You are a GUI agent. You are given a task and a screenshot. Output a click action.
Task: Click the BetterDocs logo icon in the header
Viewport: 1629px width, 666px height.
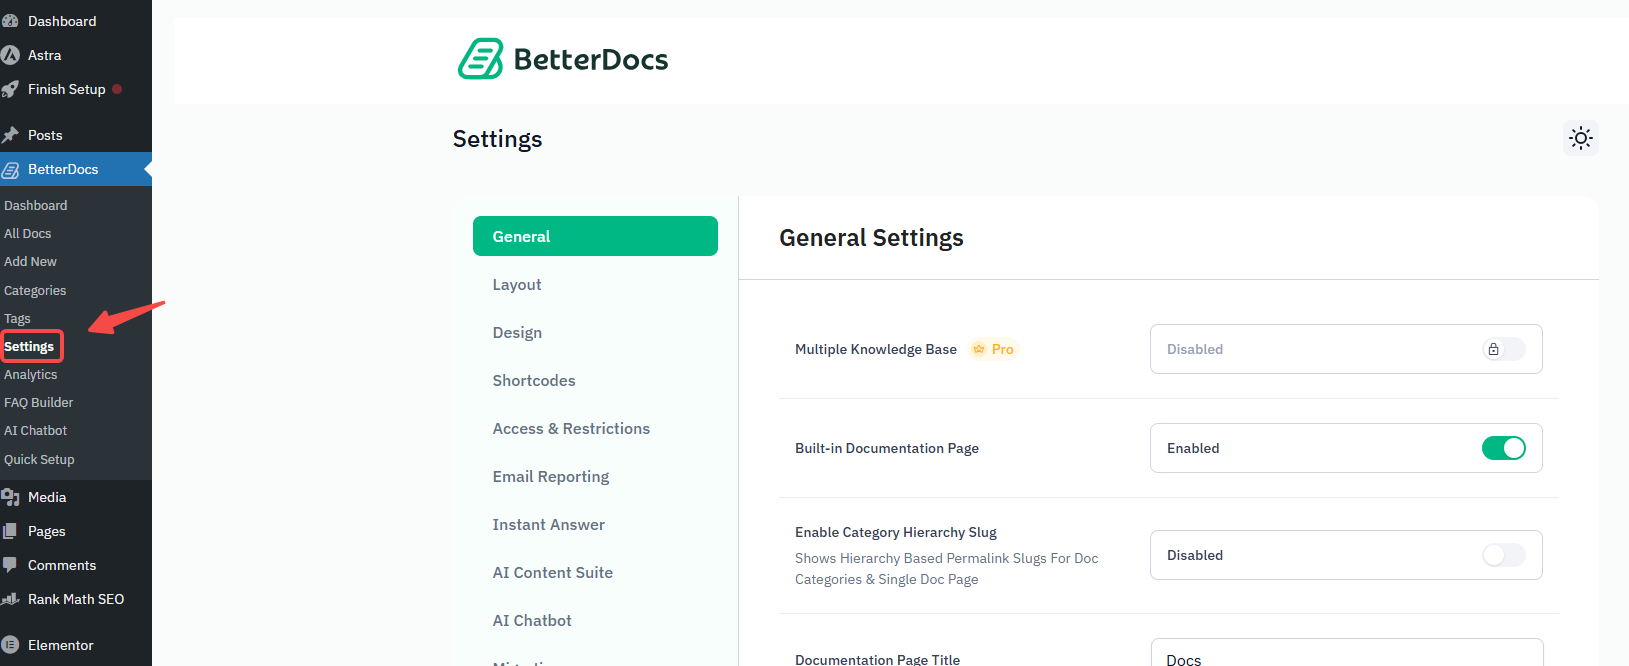480,59
